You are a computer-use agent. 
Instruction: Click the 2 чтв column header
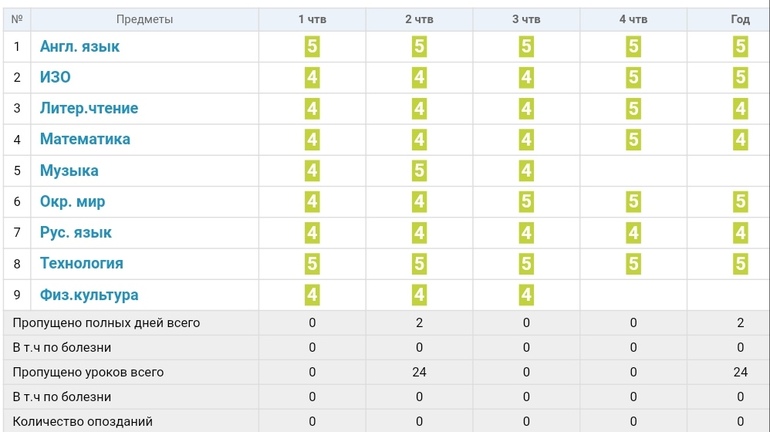(x=419, y=20)
